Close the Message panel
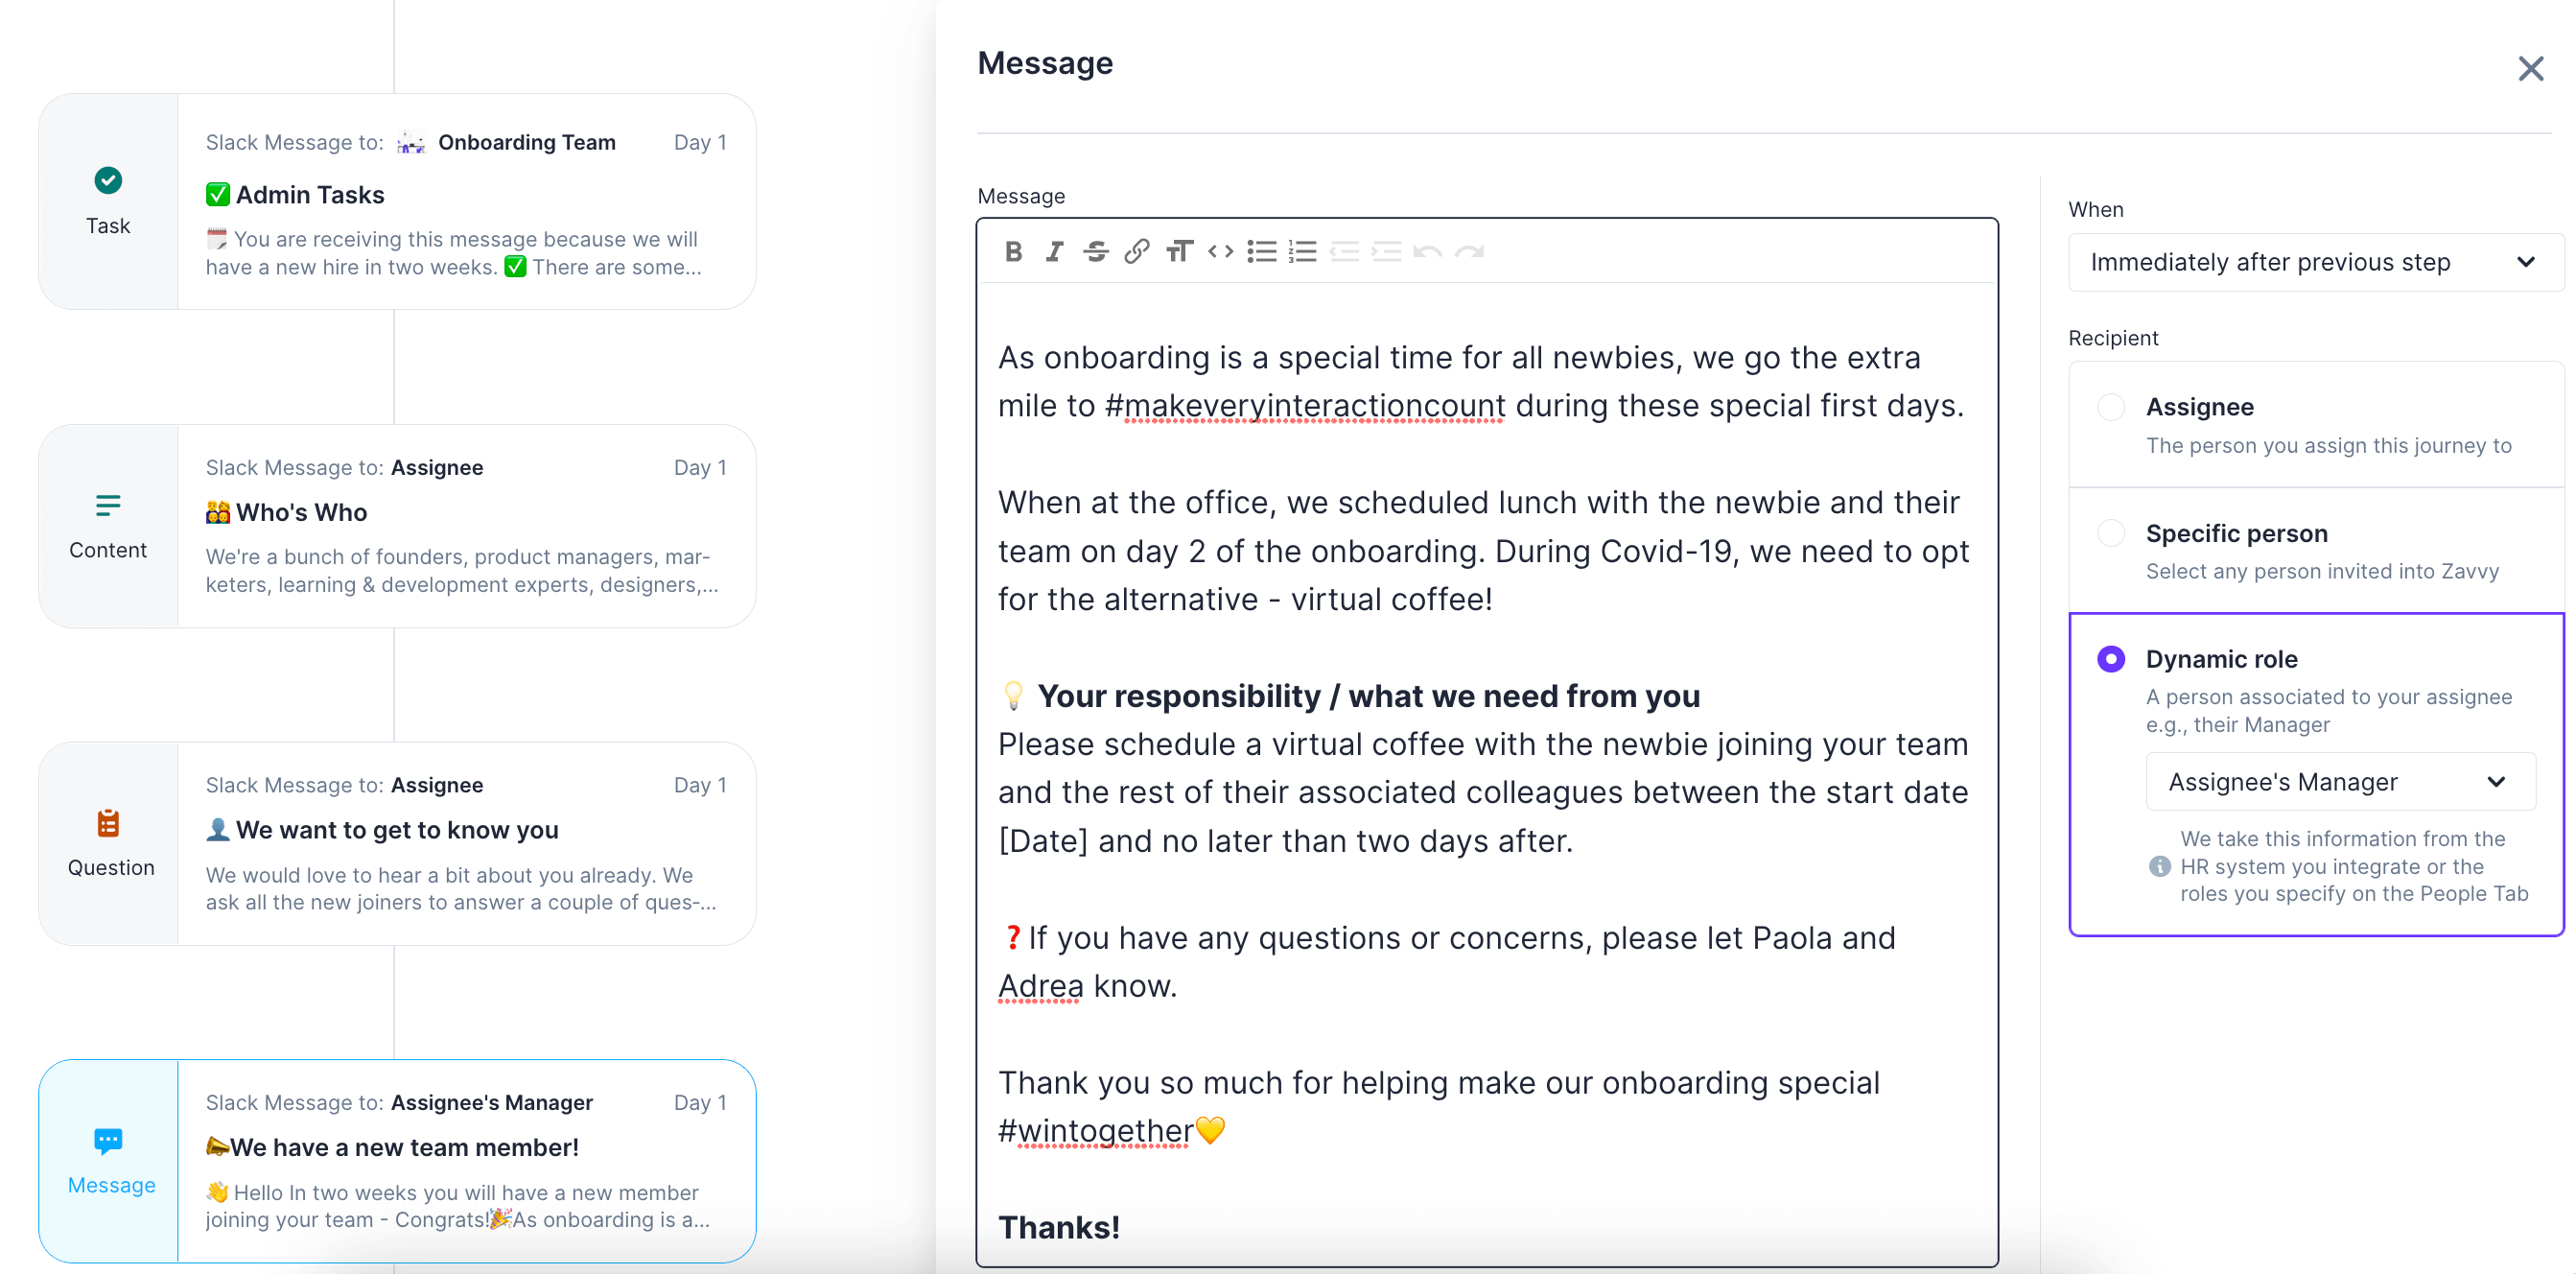The width and height of the screenshot is (2576, 1274). (x=2530, y=69)
